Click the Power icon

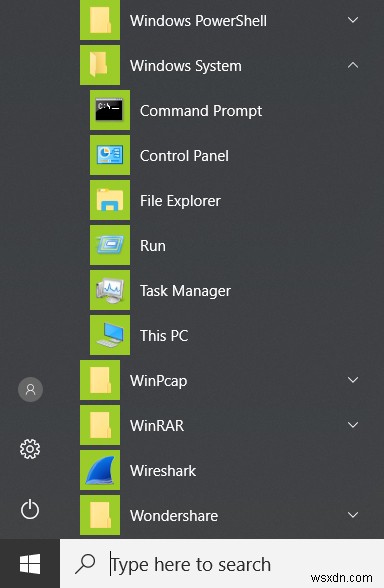pos(30,509)
